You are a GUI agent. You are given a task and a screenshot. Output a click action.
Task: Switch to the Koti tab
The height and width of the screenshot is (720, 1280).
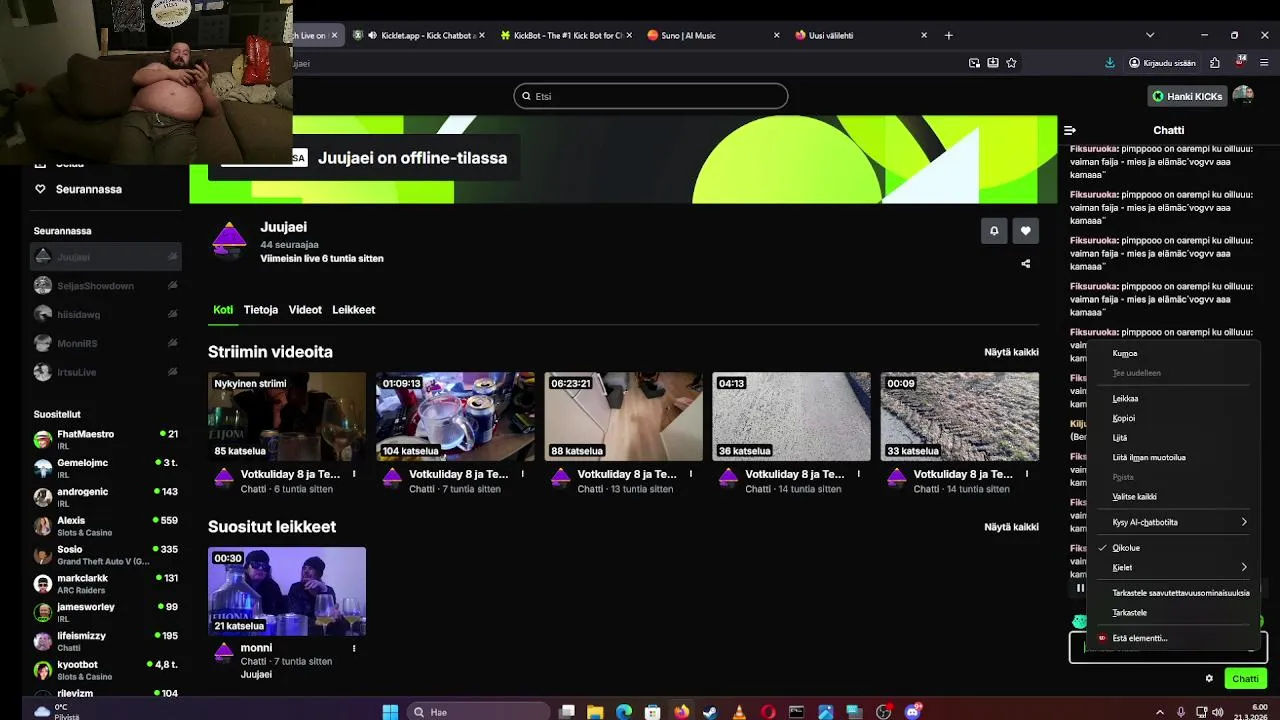pos(223,310)
